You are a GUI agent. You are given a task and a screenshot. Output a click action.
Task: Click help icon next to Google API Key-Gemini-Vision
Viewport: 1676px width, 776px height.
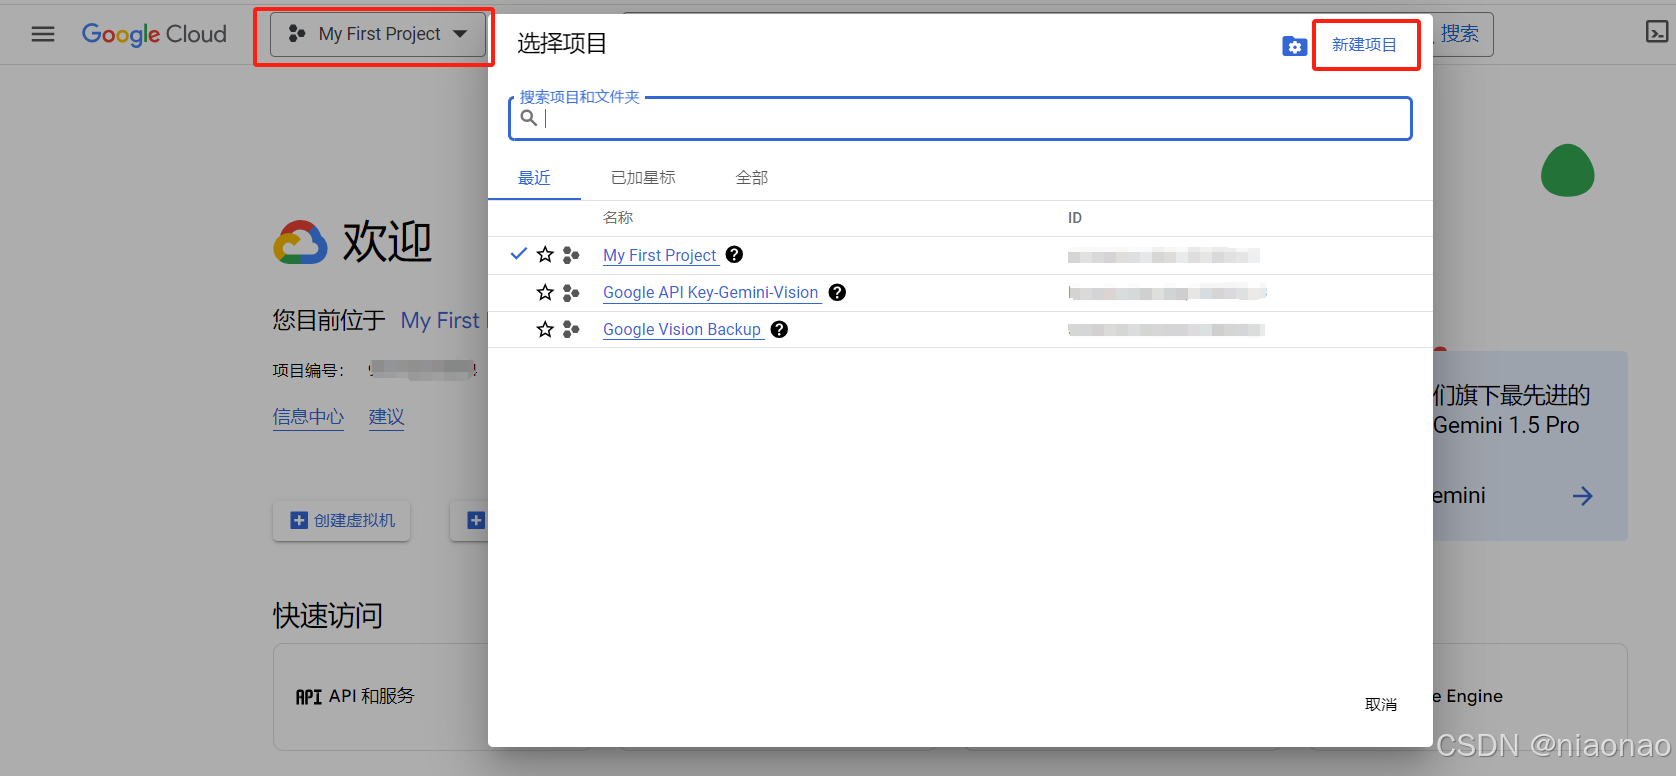pyautogui.click(x=837, y=292)
